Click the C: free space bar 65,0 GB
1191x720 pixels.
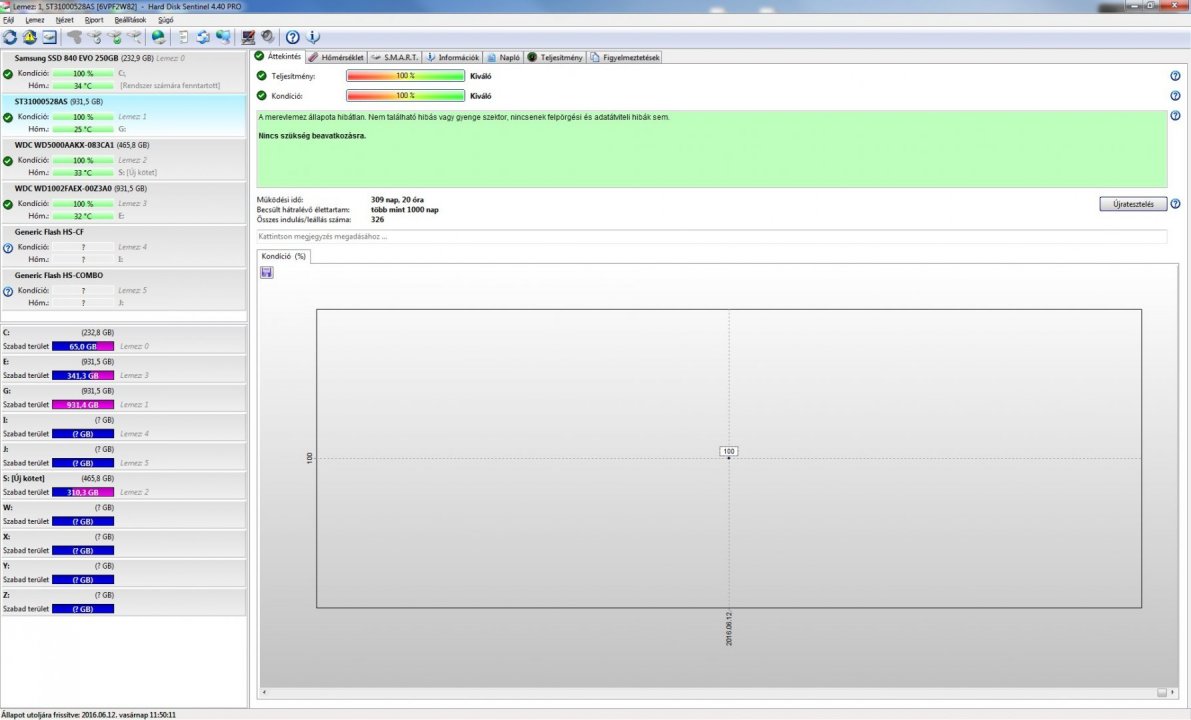(83, 346)
